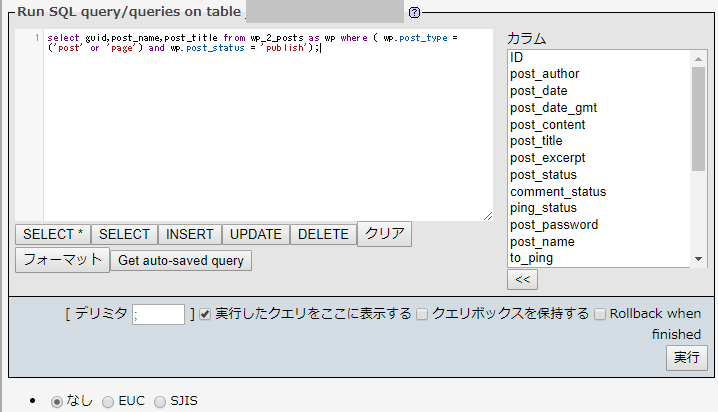Clear the query with the クリア button
Image resolution: width=718 pixels, height=412 pixels.
(x=385, y=234)
